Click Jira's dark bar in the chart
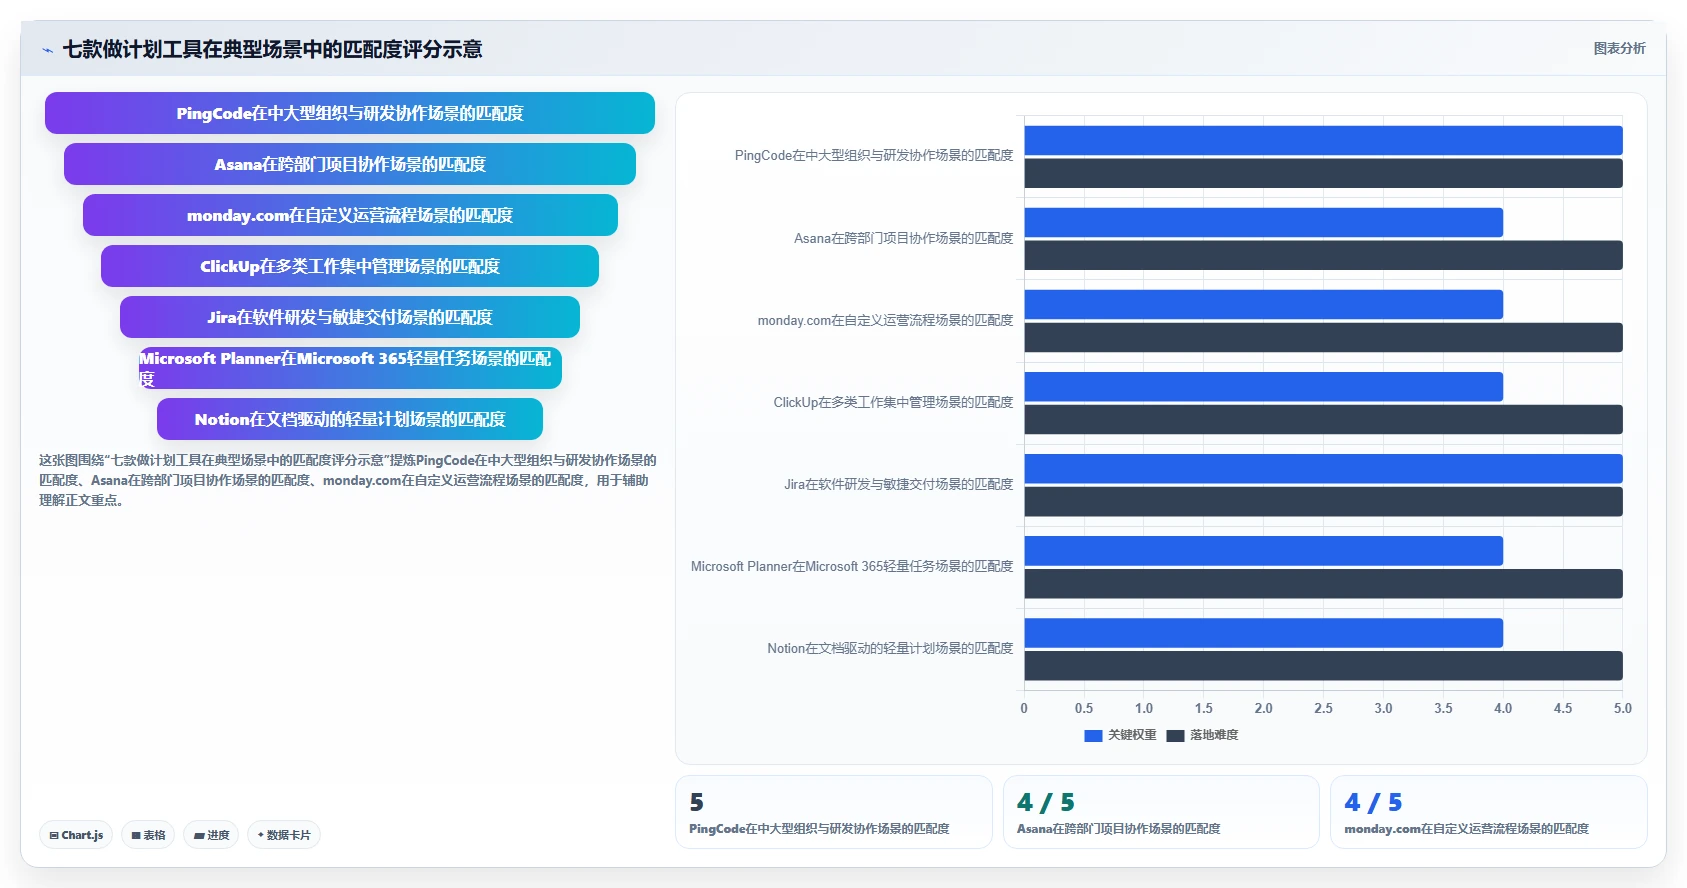Screen dimensions: 1687x888 pos(1323,501)
